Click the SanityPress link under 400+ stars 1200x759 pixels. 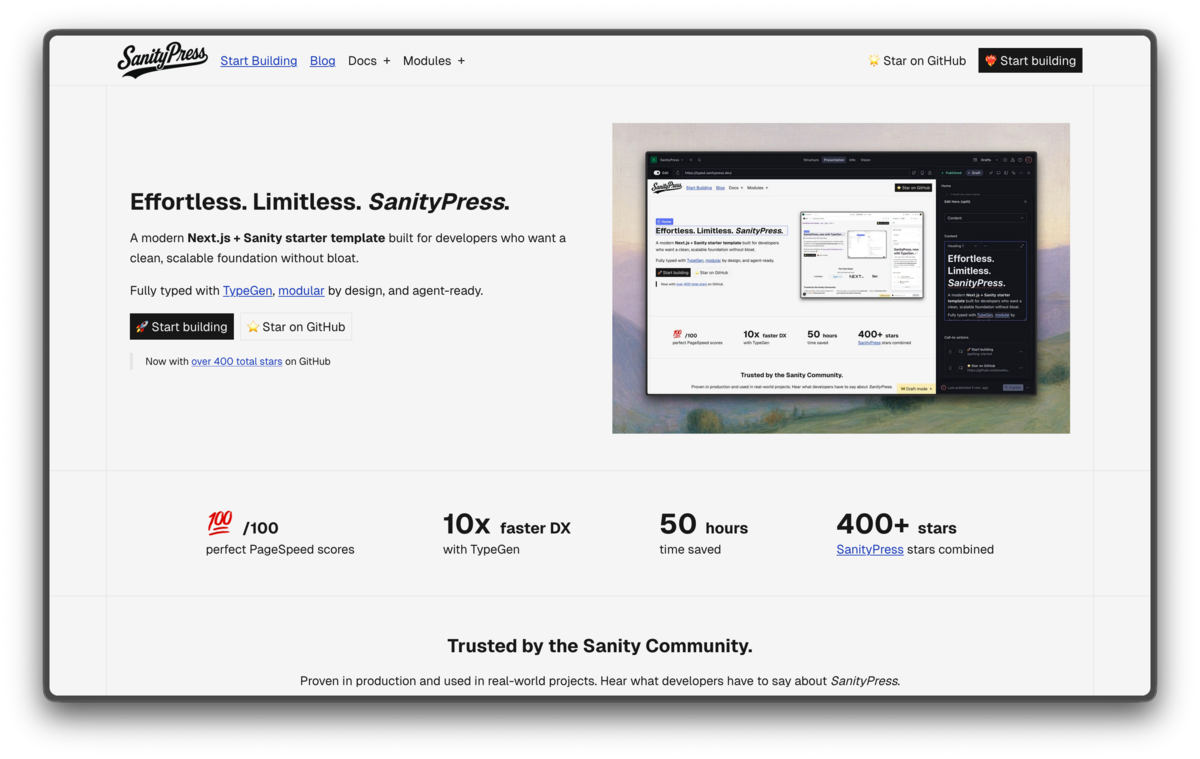(869, 549)
